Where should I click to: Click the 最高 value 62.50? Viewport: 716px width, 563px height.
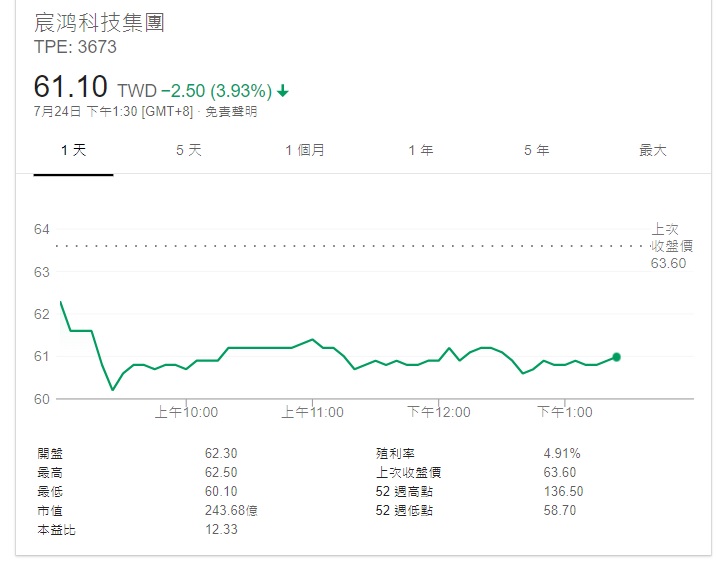[221, 473]
